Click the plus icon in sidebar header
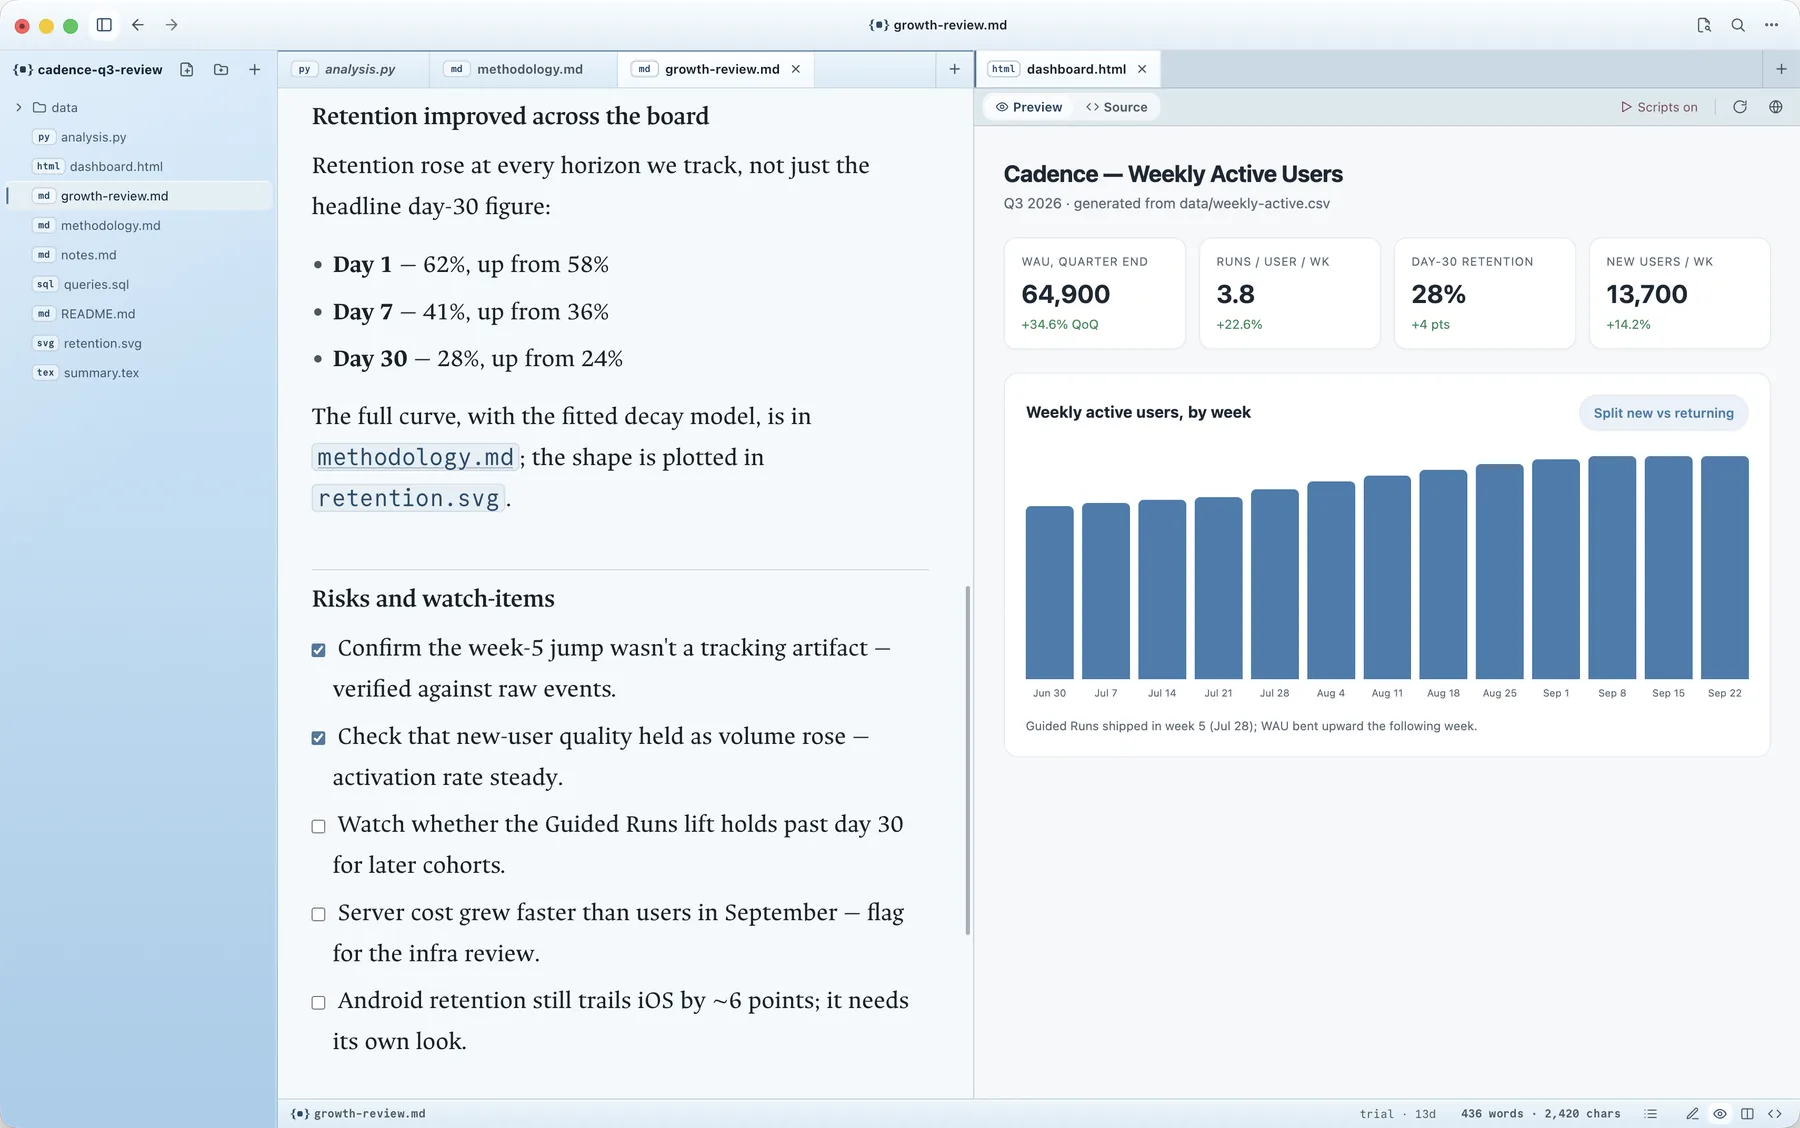The image size is (1800, 1128). pos(255,69)
